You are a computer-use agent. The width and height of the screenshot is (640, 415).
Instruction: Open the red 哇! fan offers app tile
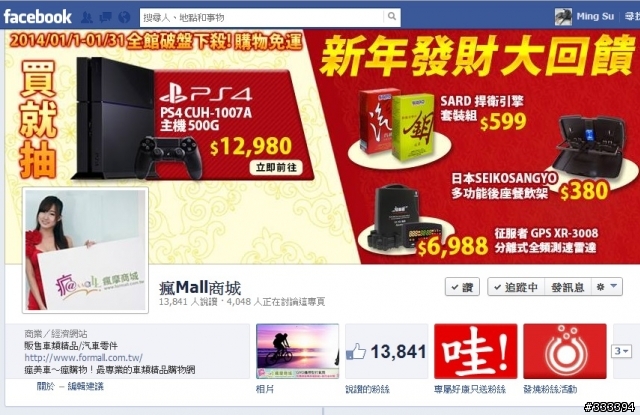pos(476,351)
